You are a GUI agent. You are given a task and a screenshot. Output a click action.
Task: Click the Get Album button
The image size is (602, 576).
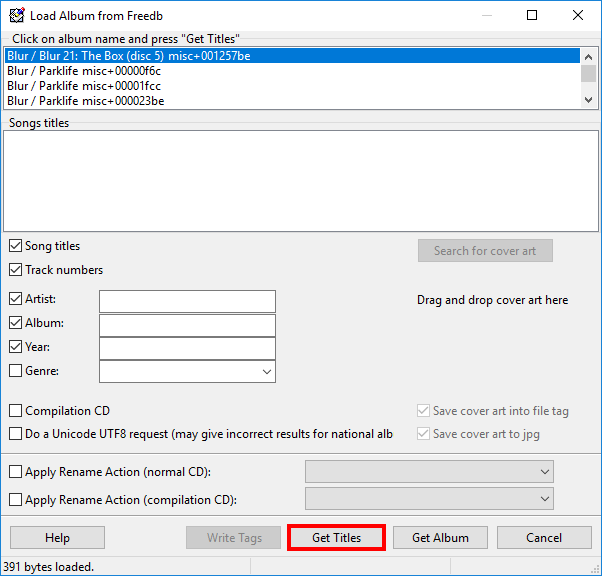coord(440,538)
